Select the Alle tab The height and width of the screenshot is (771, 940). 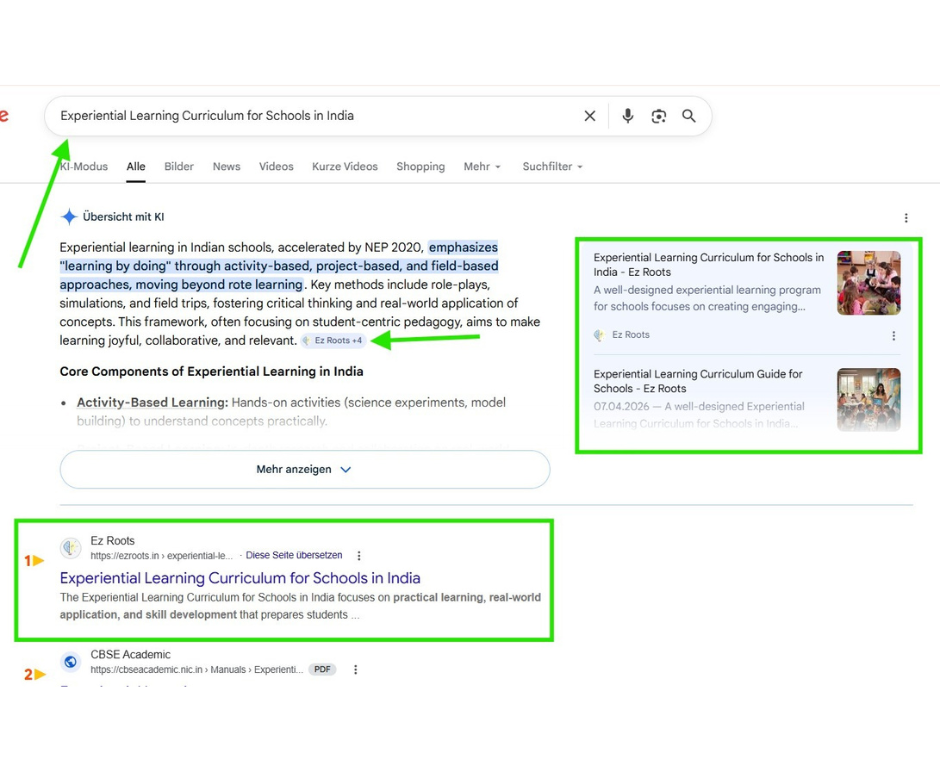coord(136,167)
